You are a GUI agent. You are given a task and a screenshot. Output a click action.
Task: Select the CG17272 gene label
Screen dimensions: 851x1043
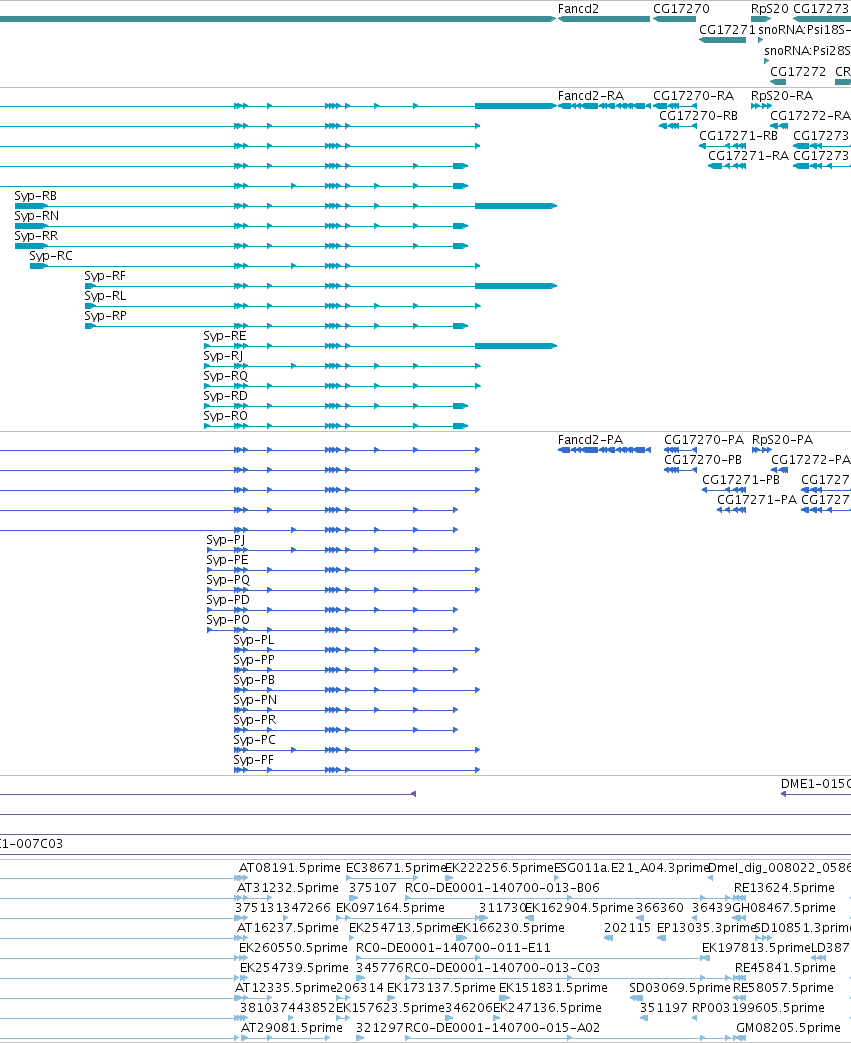click(798, 72)
